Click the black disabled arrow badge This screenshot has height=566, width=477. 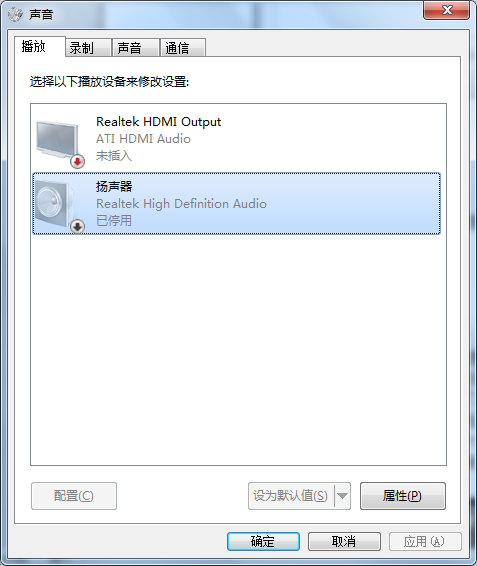tap(77, 227)
